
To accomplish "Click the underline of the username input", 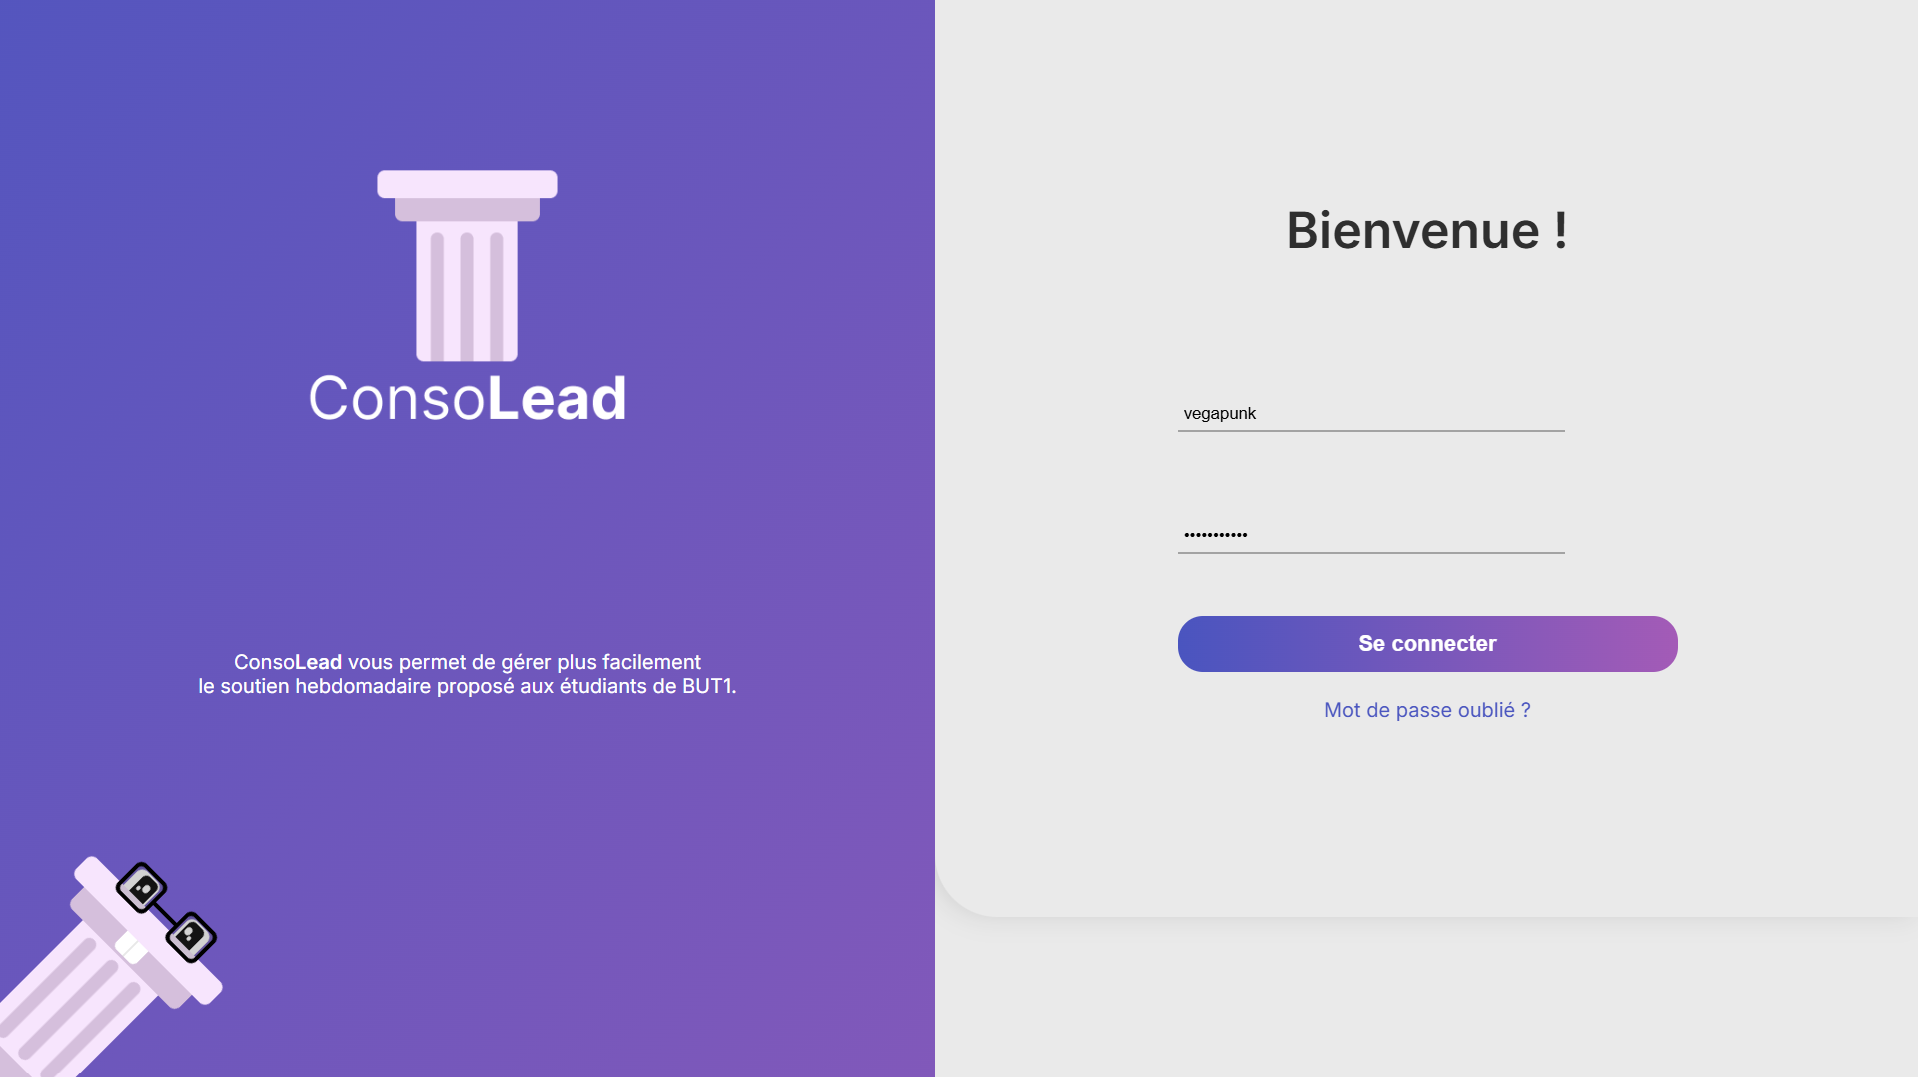I will (1370, 432).
